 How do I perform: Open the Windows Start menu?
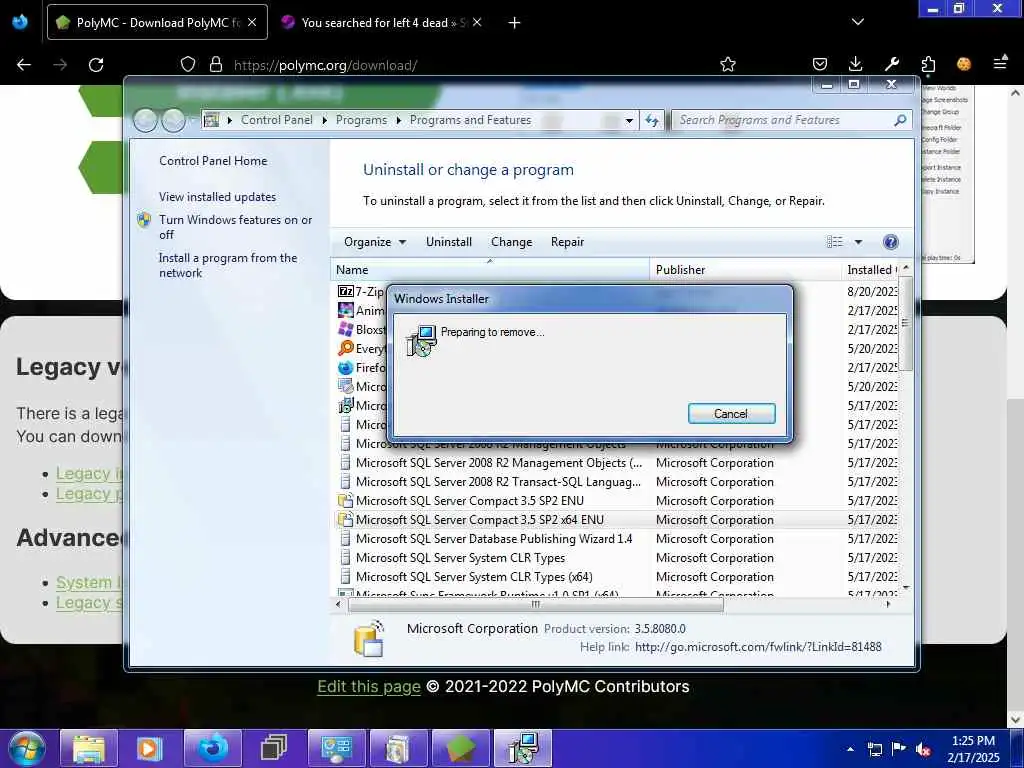click(27, 748)
